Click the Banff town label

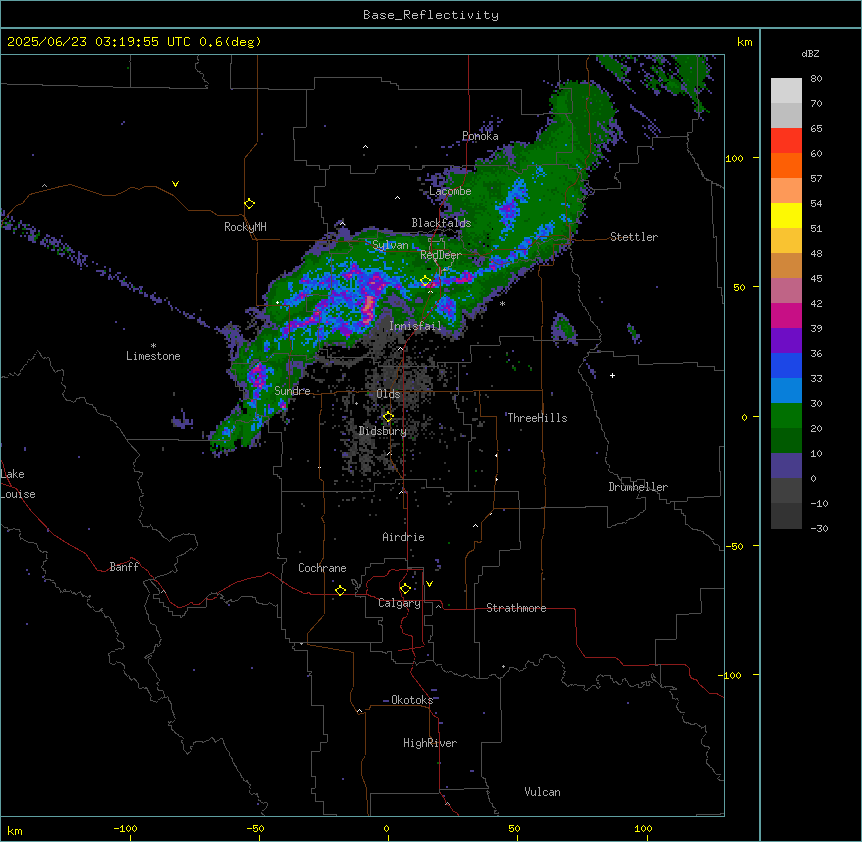pos(124,567)
